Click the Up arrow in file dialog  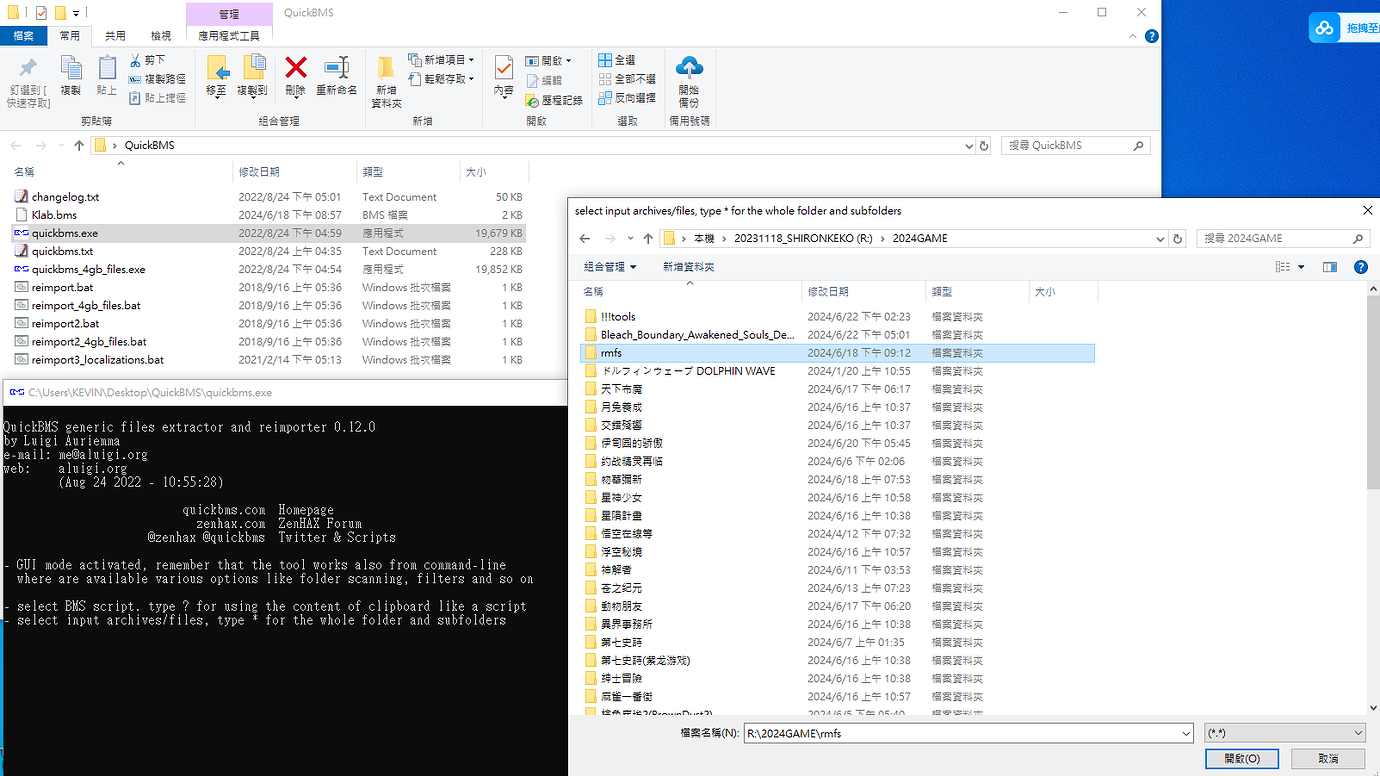point(648,239)
